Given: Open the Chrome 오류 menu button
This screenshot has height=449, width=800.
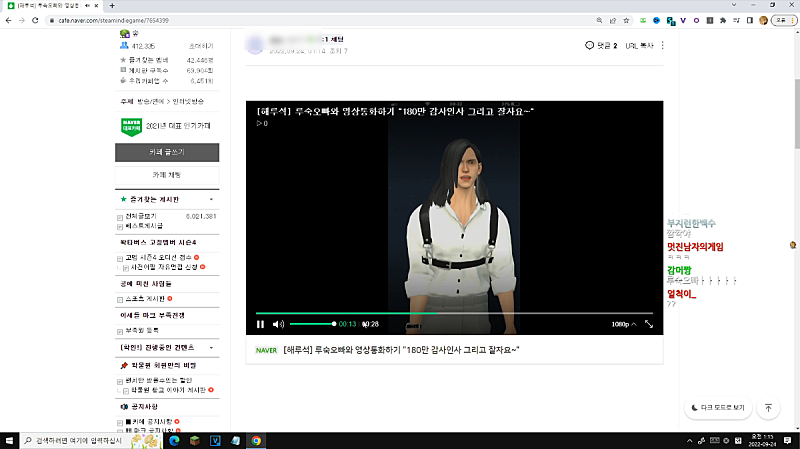Looking at the screenshot, I should pyautogui.click(x=784, y=20).
